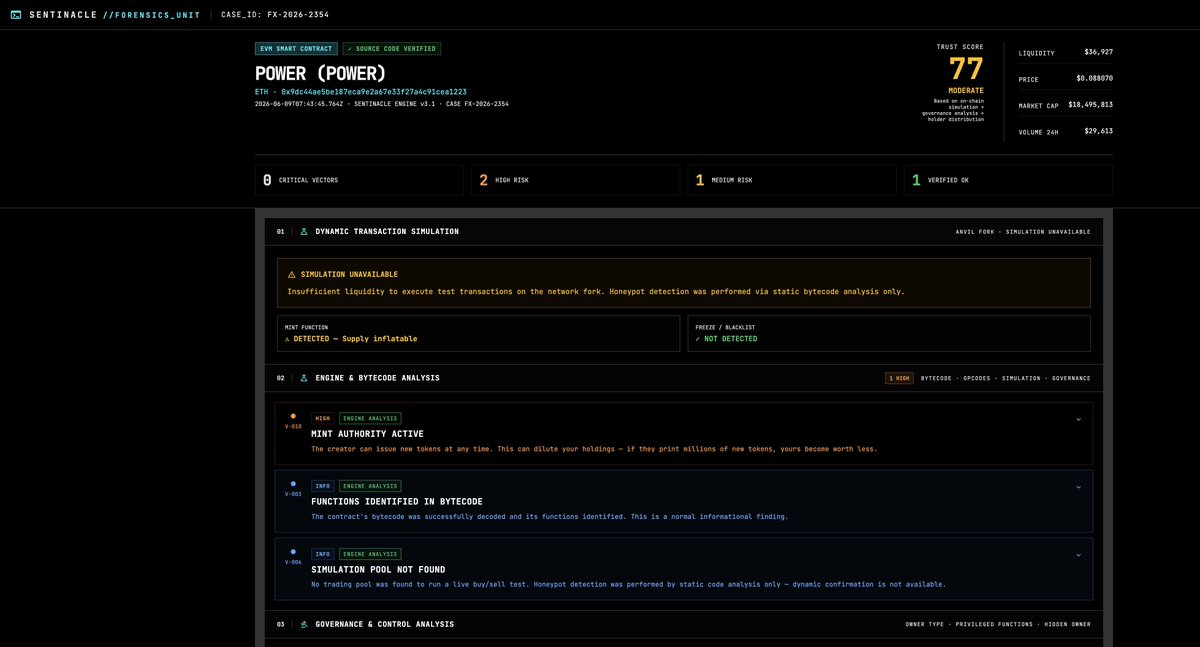Click the icon beside Governance & Control Analysis
The width and height of the screenshot is (1200, 647).
(x=304, y=624)
